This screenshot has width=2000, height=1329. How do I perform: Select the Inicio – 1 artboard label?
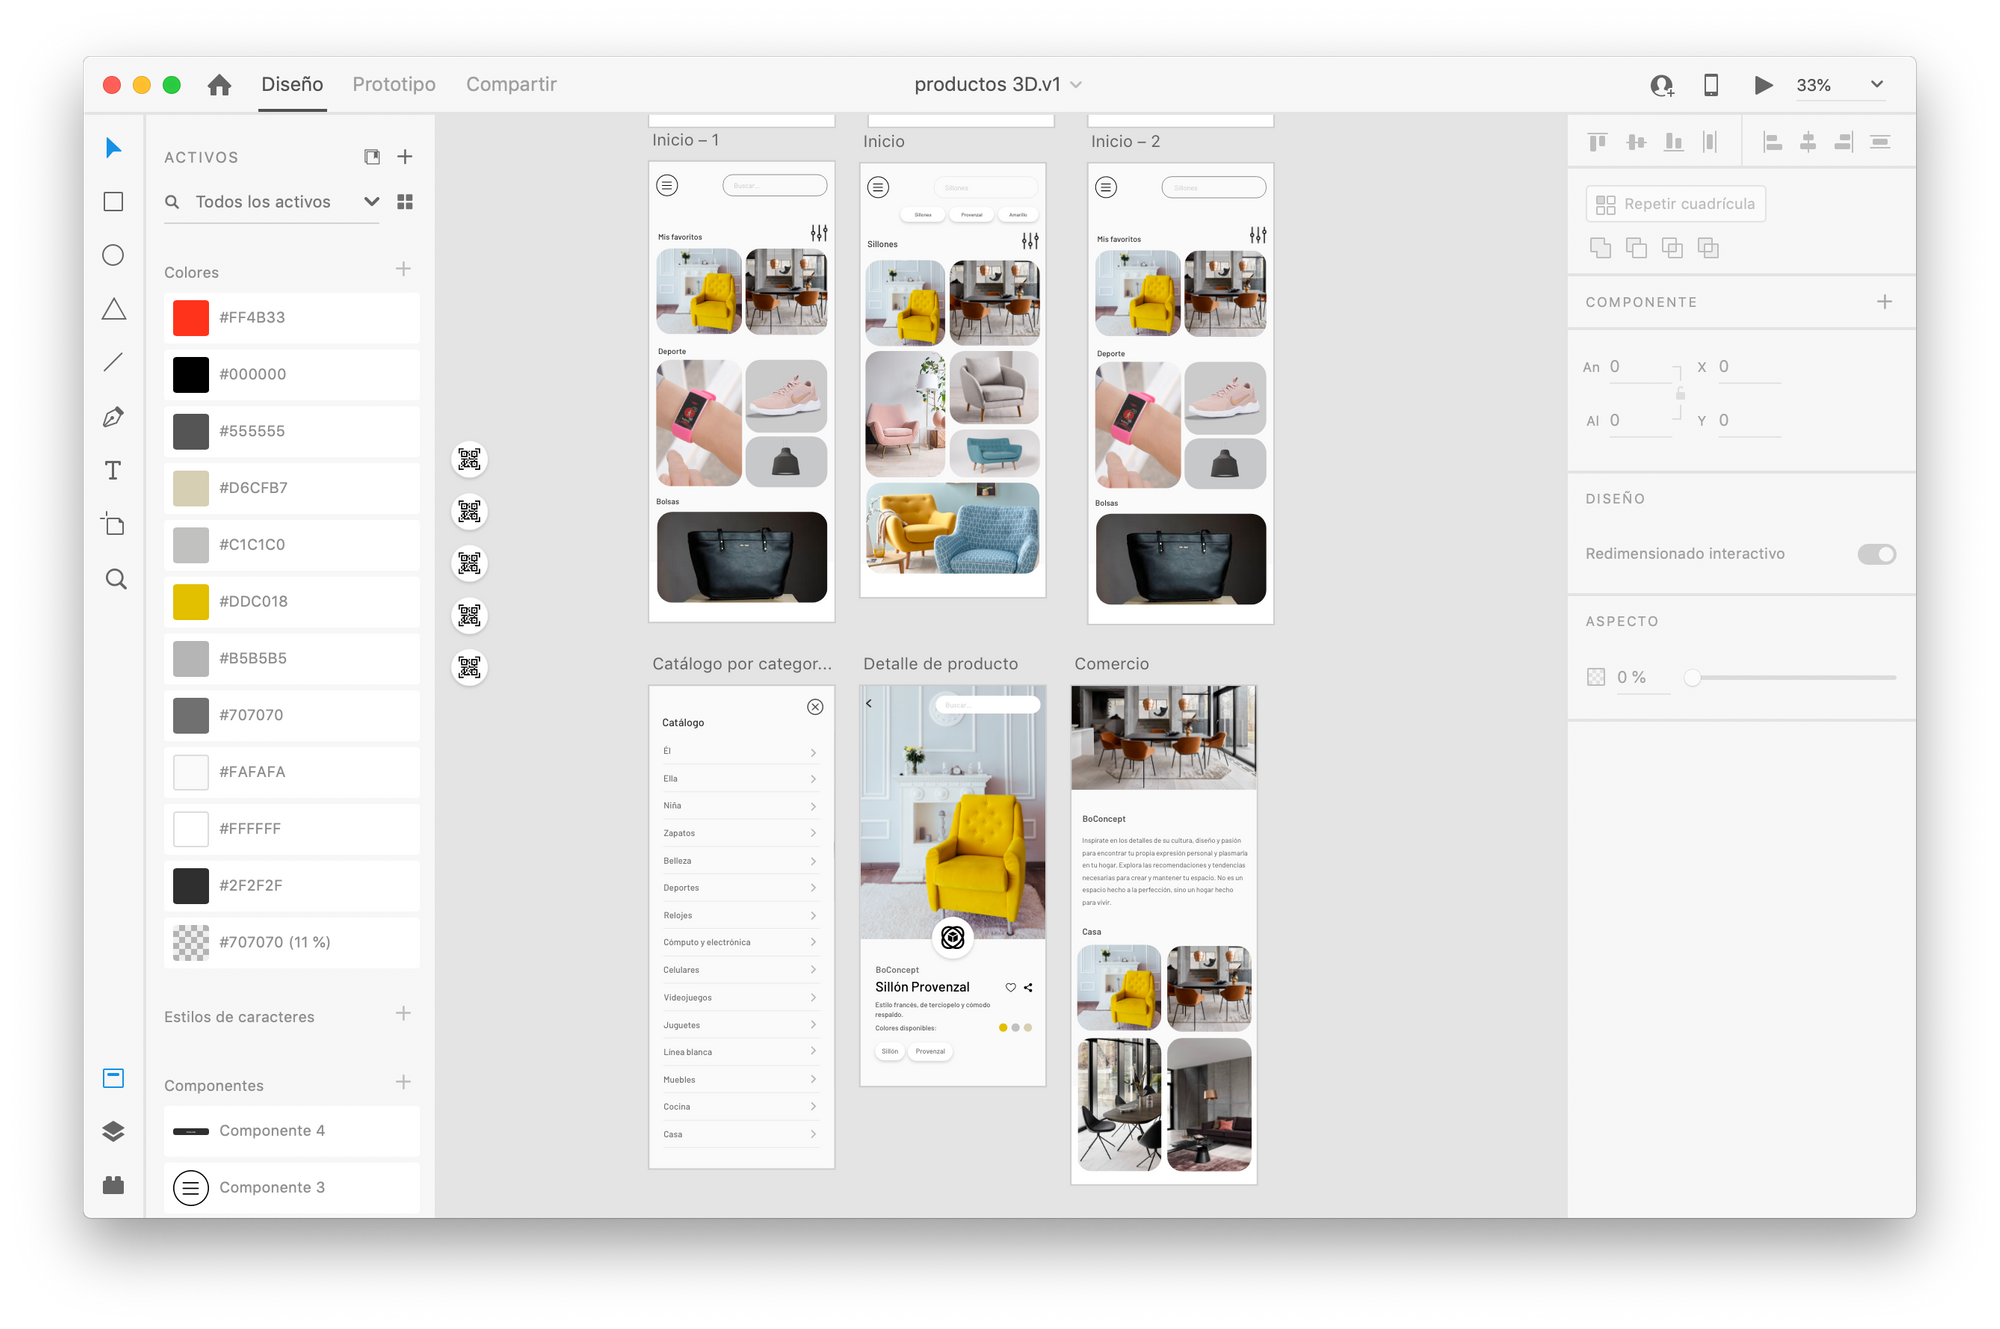685,140
